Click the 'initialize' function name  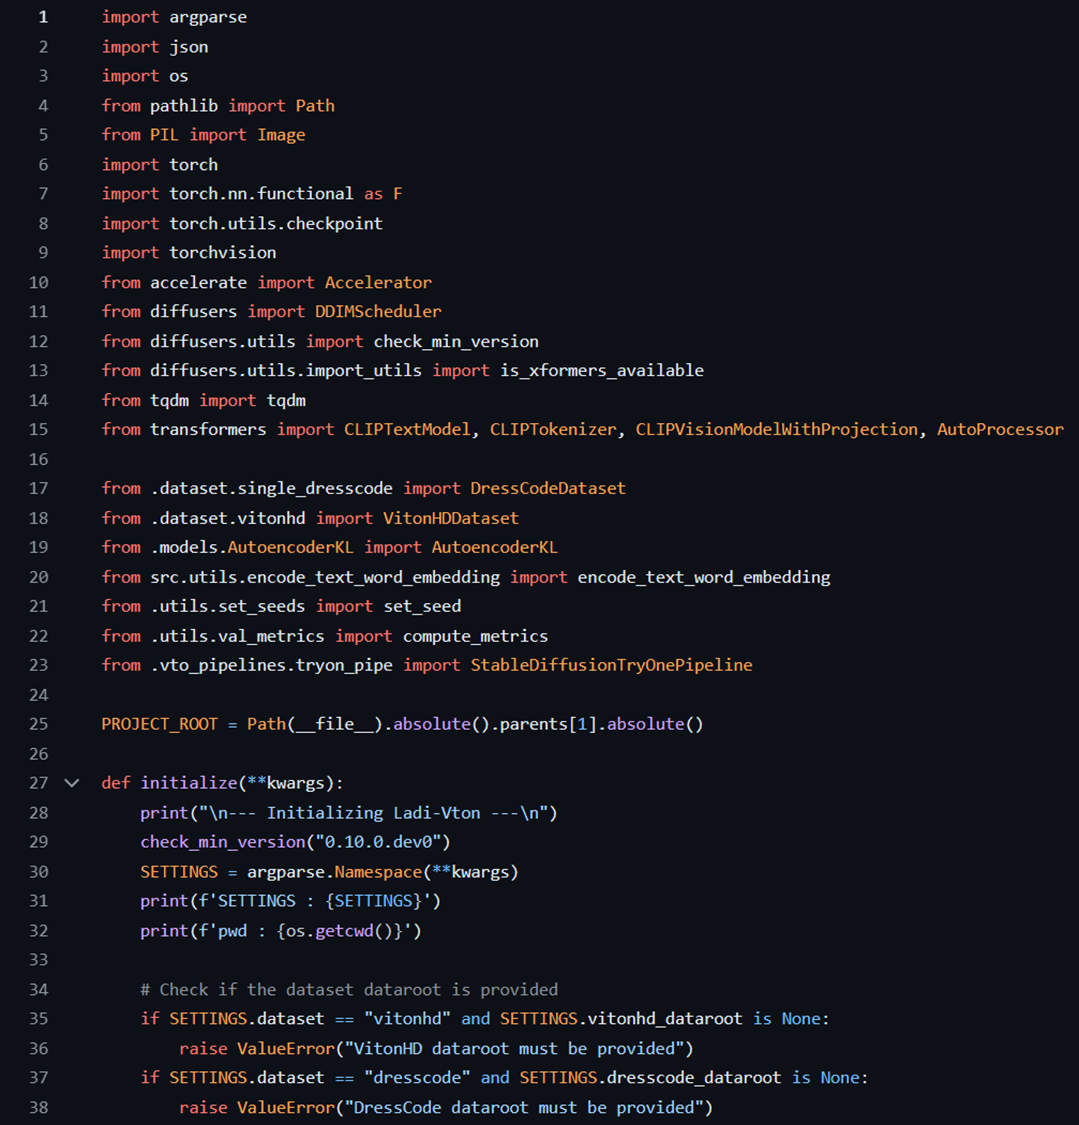[x=189, y=783]
